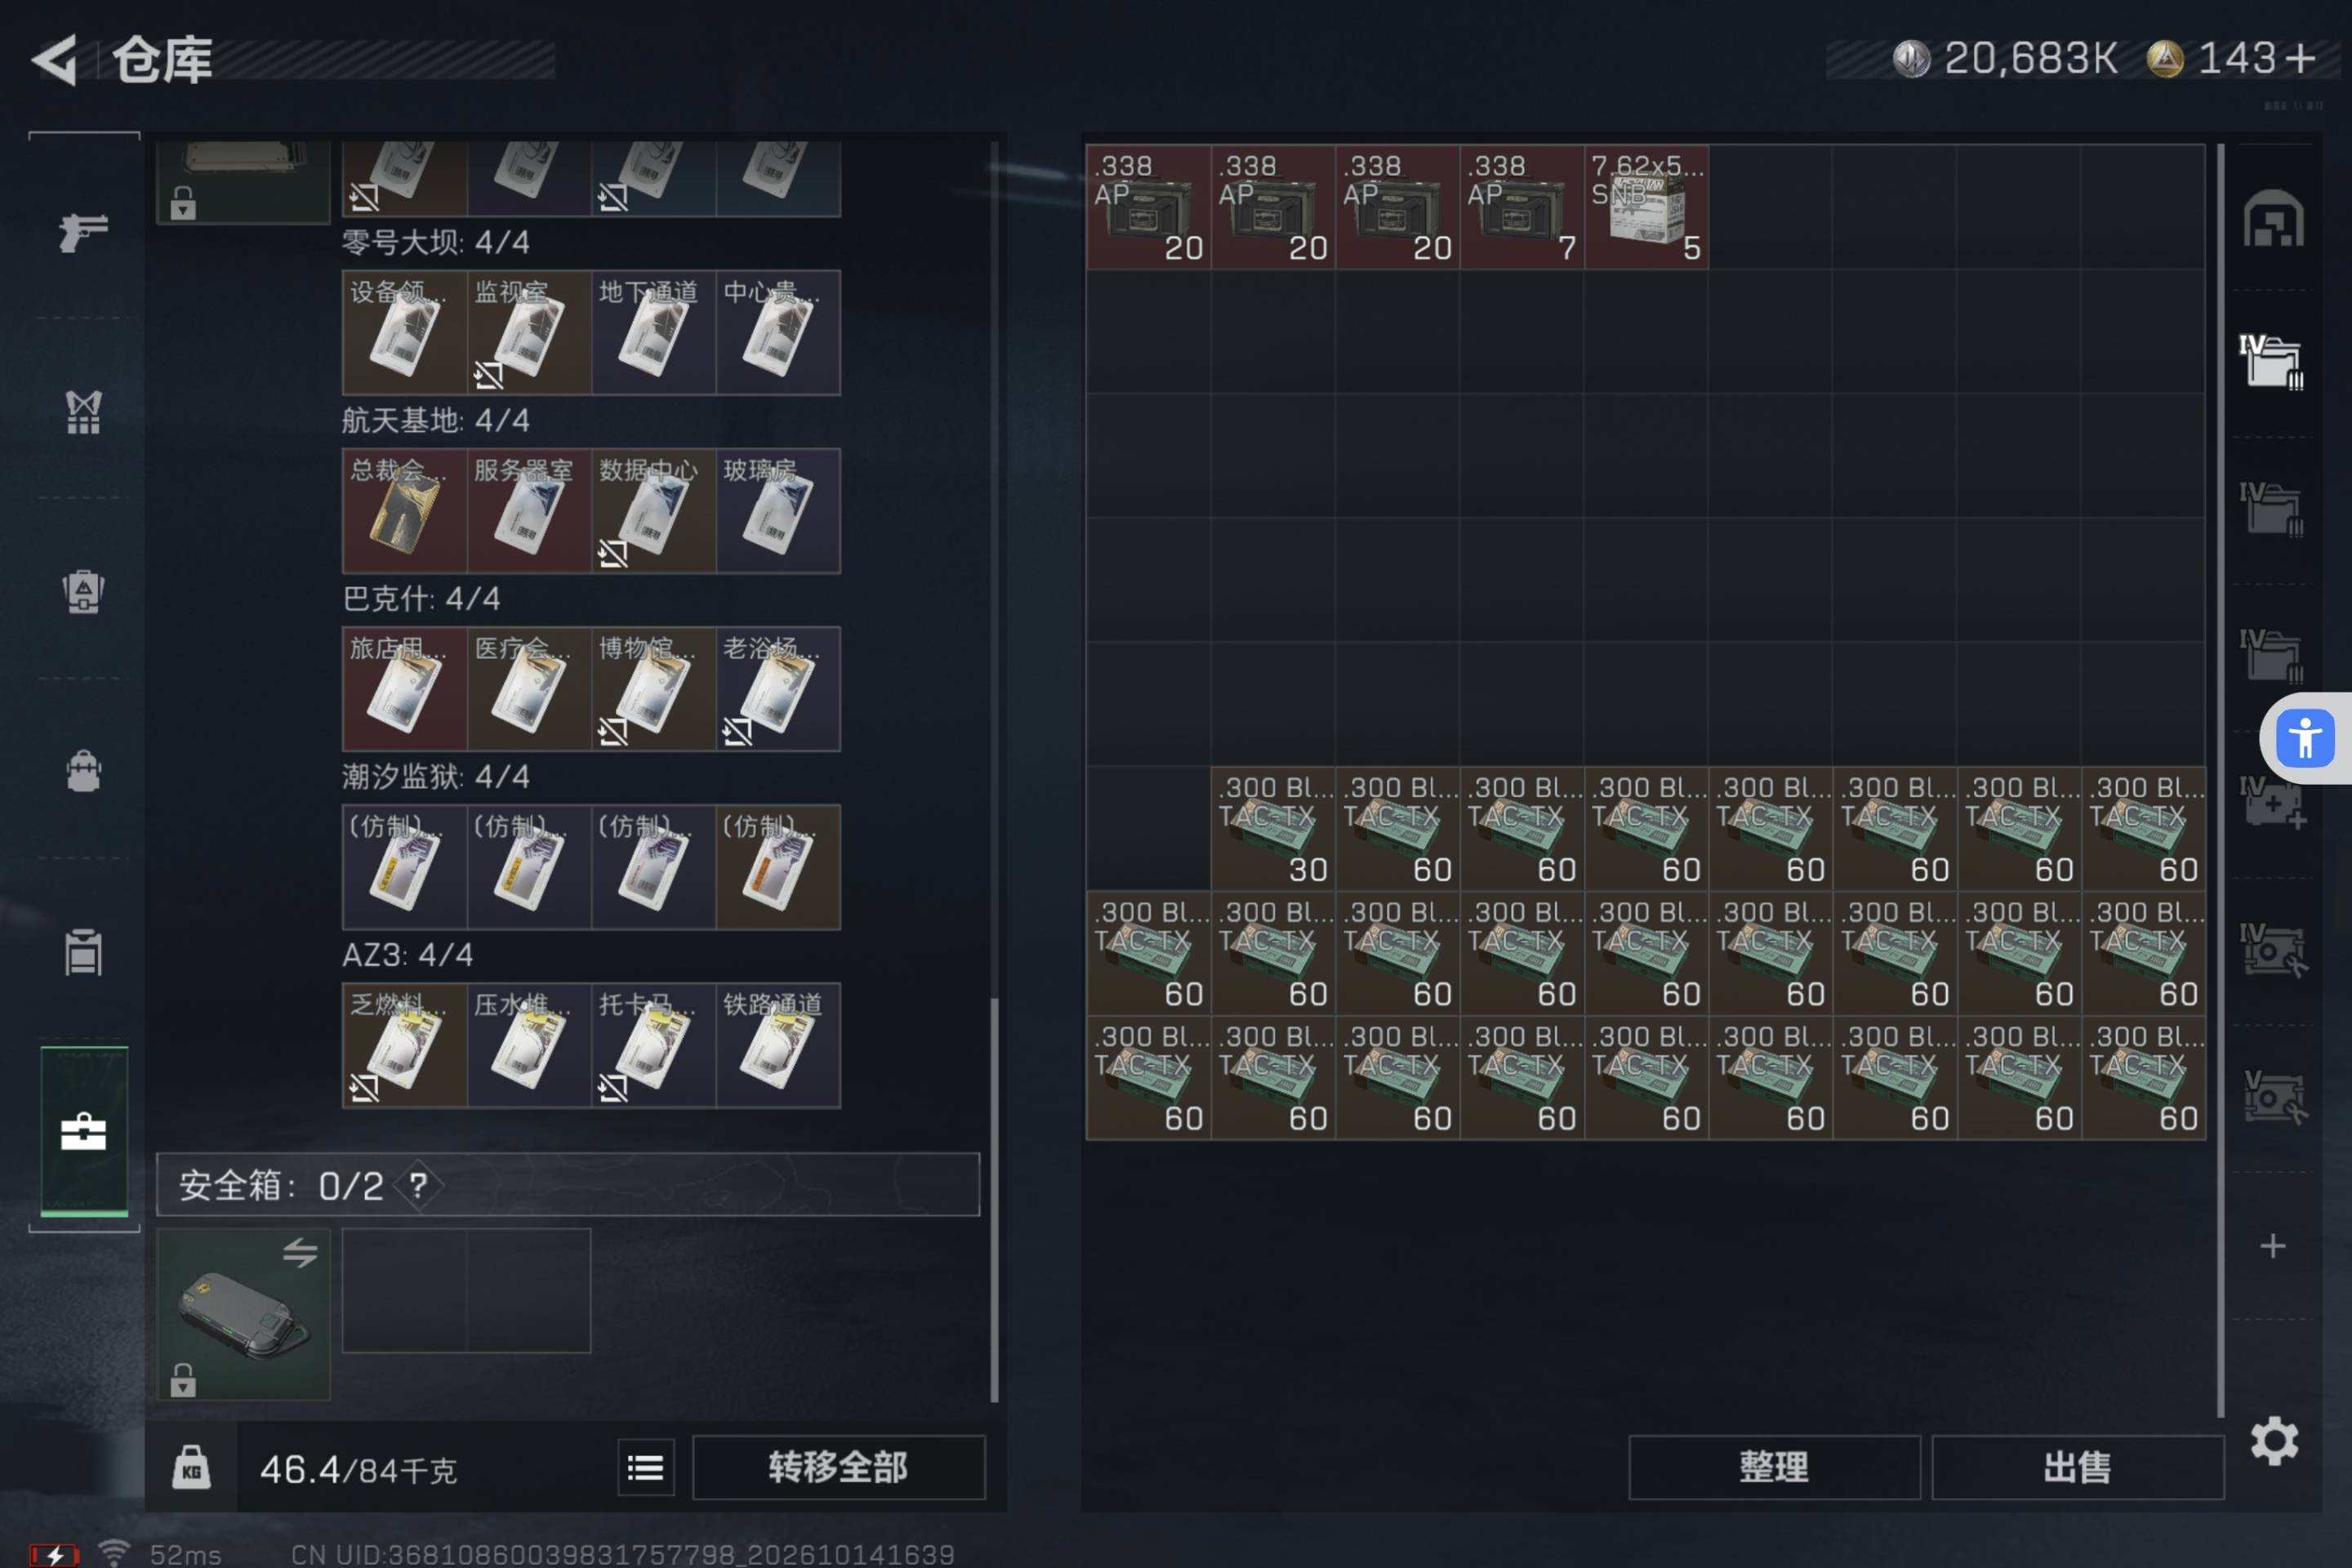Select the 压水堆 keycard
The image size is (2352, 1568).
click(529, 1046)
